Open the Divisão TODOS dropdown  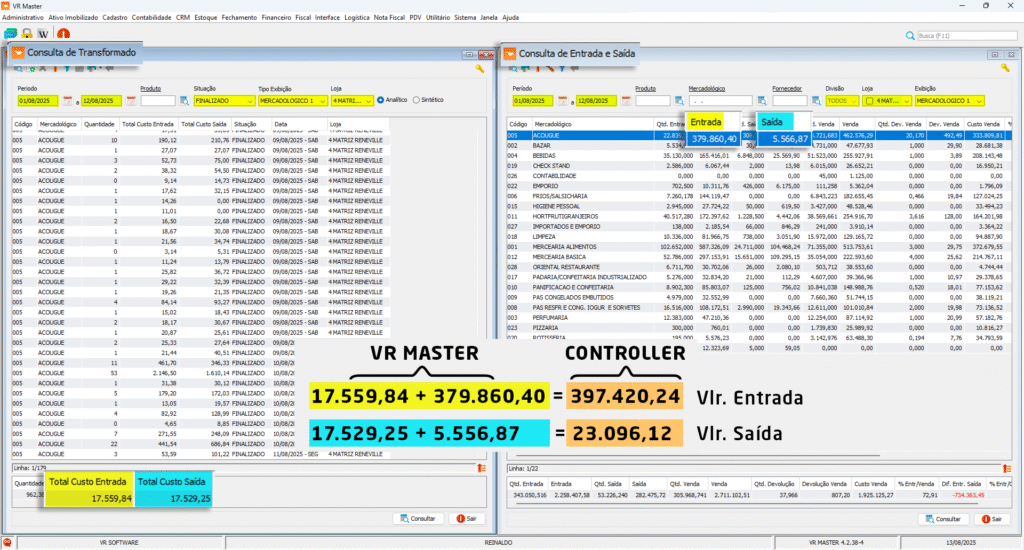842,101
